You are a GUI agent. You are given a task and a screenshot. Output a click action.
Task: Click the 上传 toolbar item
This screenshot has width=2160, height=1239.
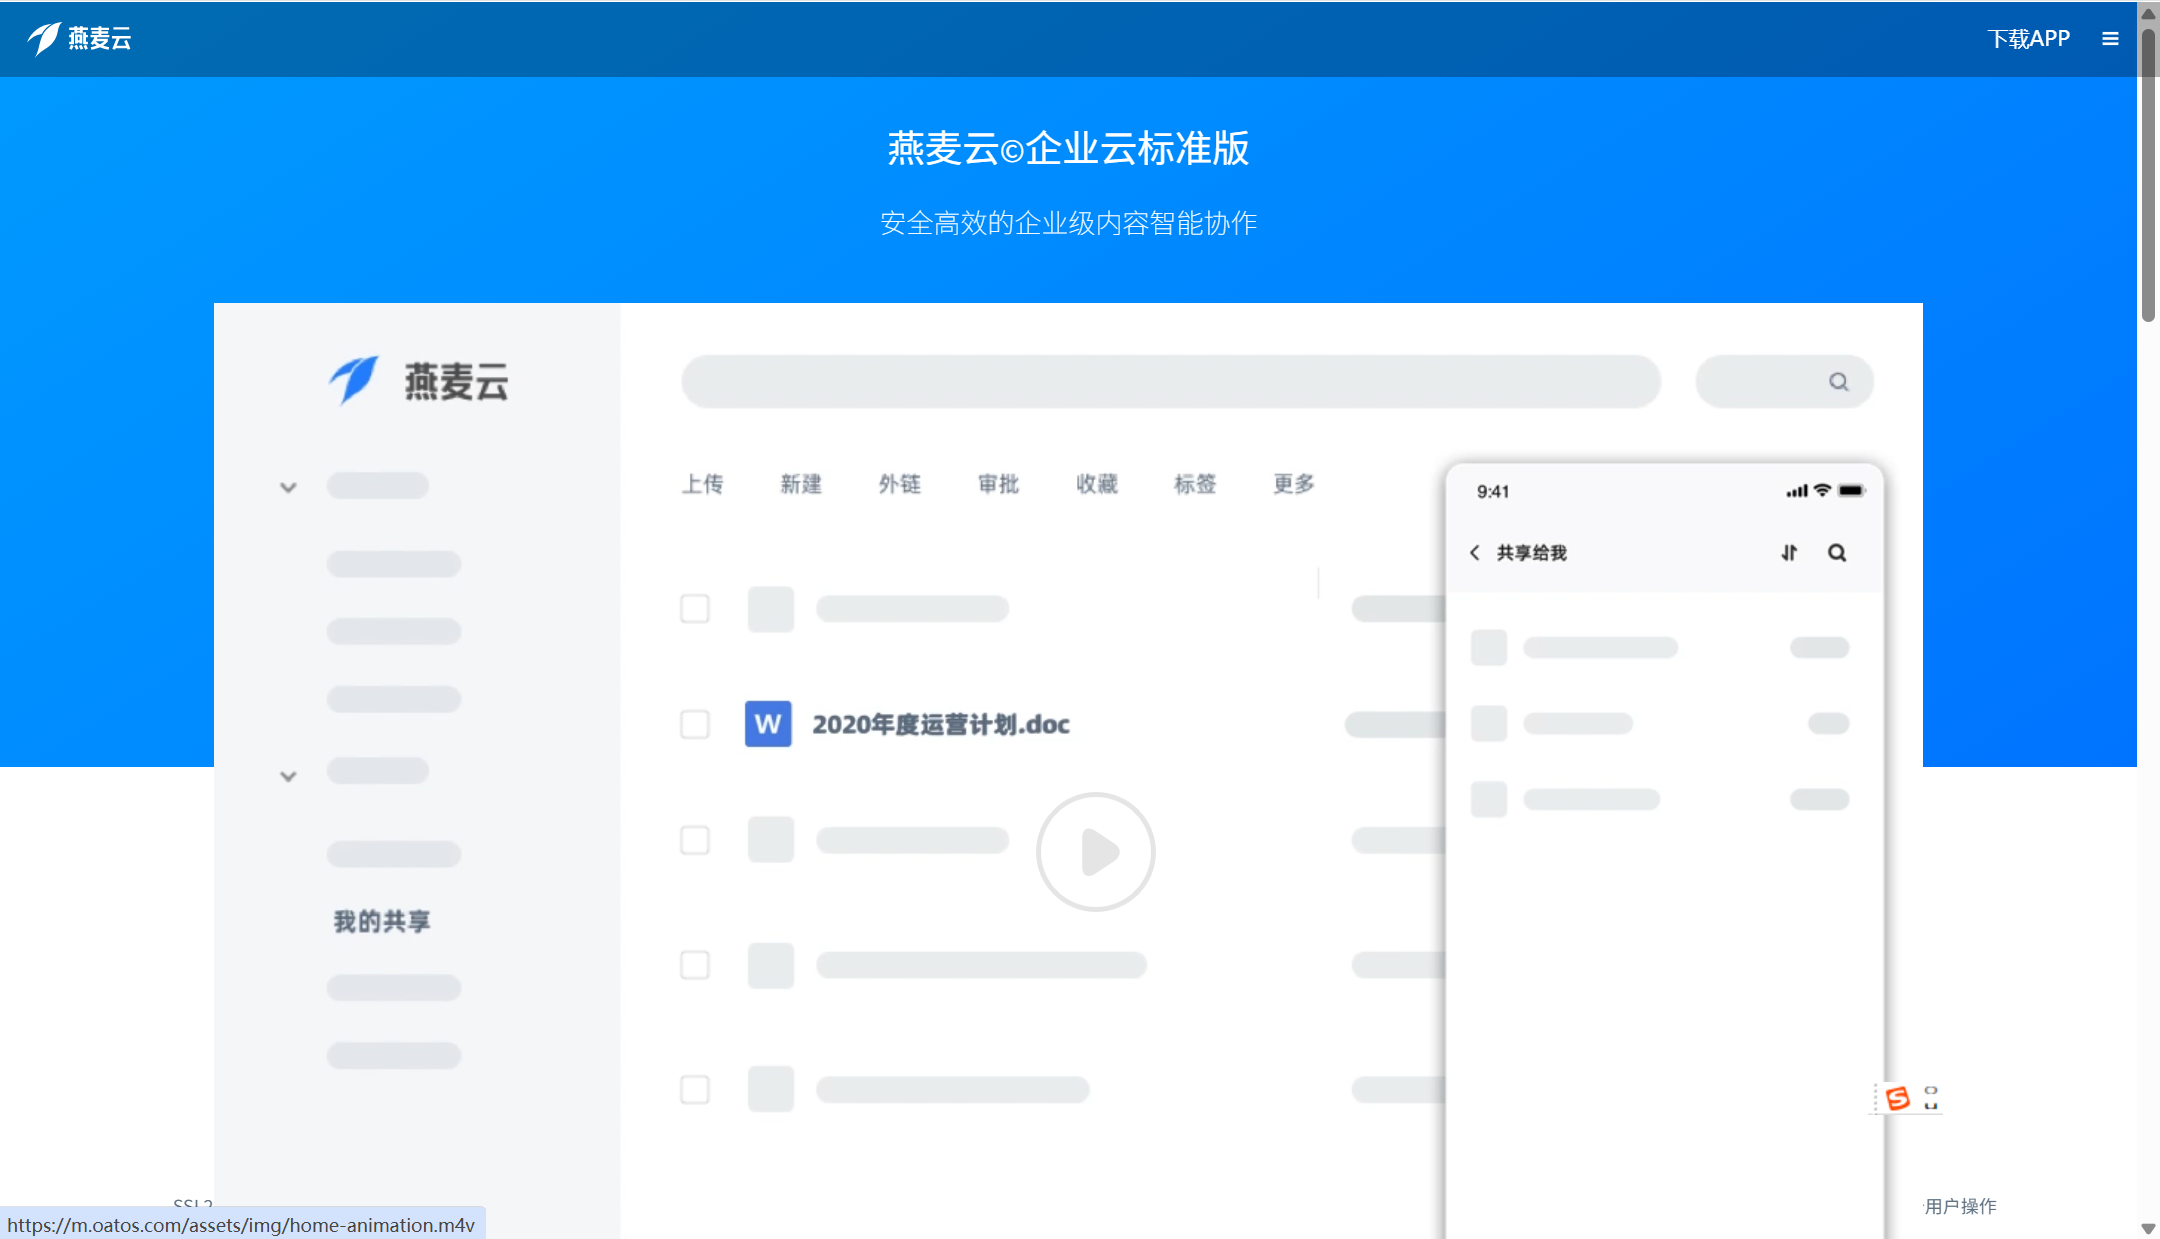click(x=703, y=484)
